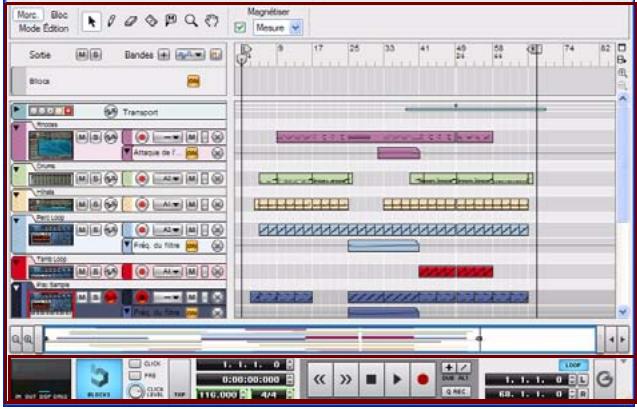Click the Record transport button

point(423,379)
